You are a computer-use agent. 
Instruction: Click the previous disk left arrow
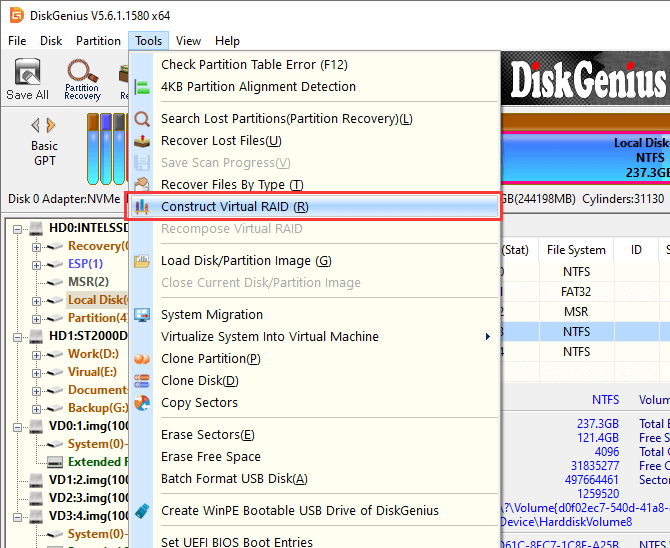click(36, 125)
